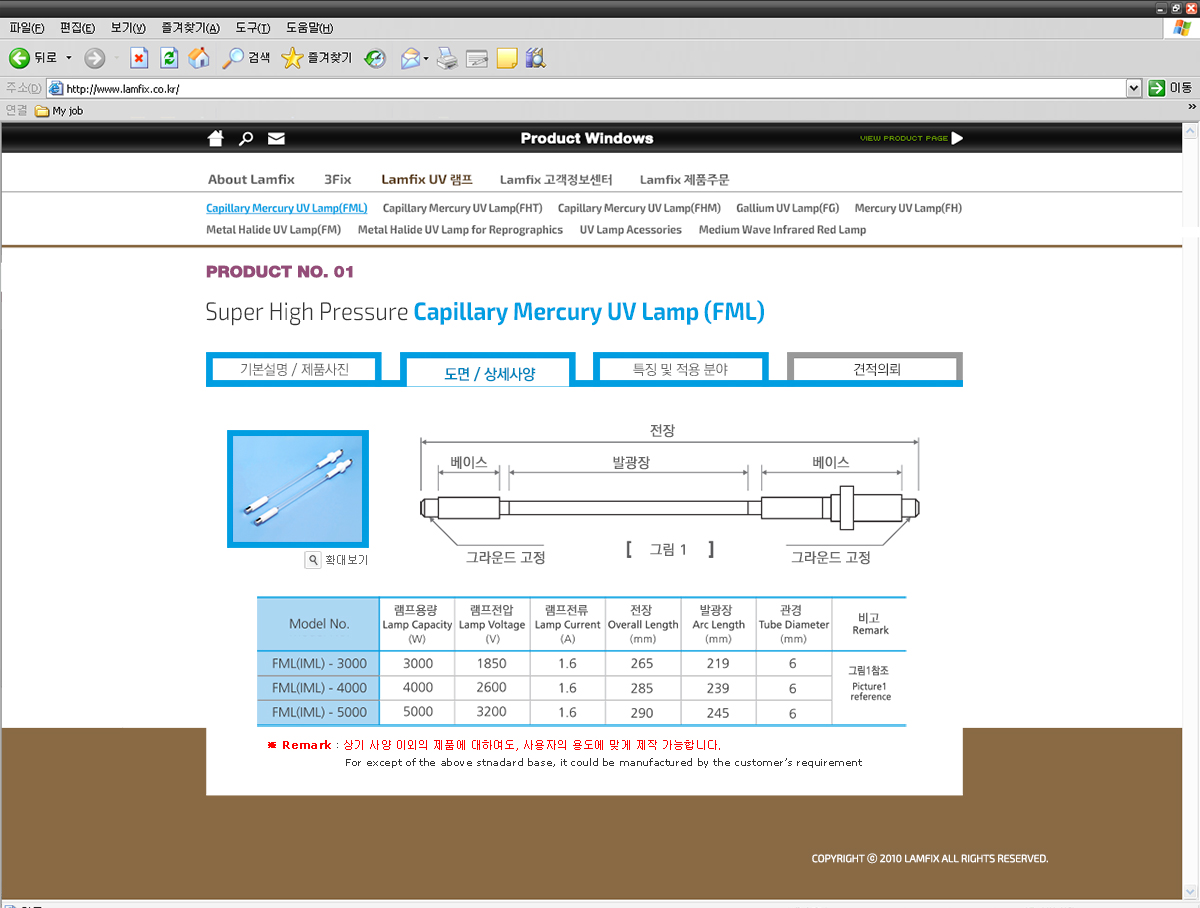Click the website's magnifier search icon
1200x908 pixels.
[246, 138]
